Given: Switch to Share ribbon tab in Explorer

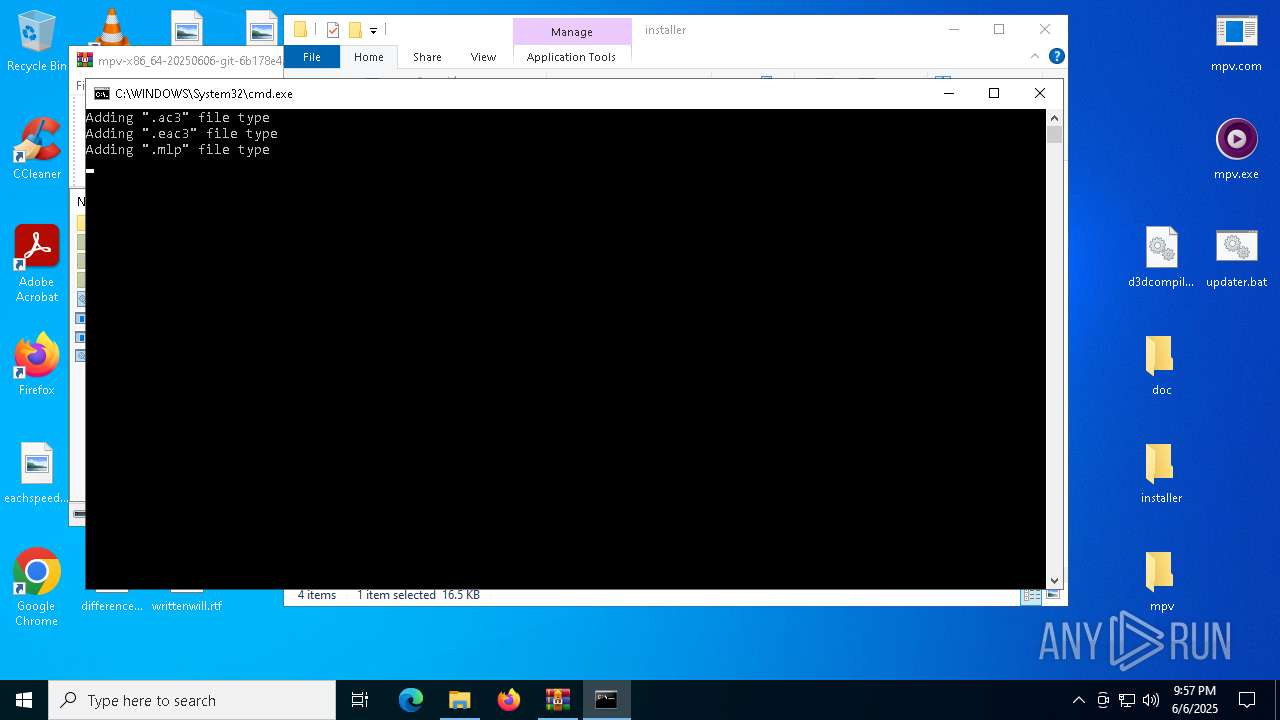Looking at the screenshot, I should coord(427,57).
